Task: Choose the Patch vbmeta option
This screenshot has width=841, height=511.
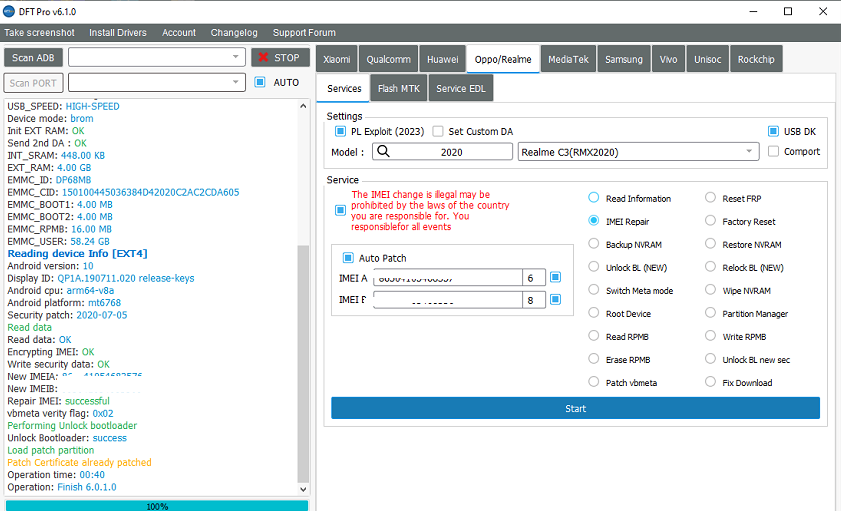Action: tap(593, 382)
